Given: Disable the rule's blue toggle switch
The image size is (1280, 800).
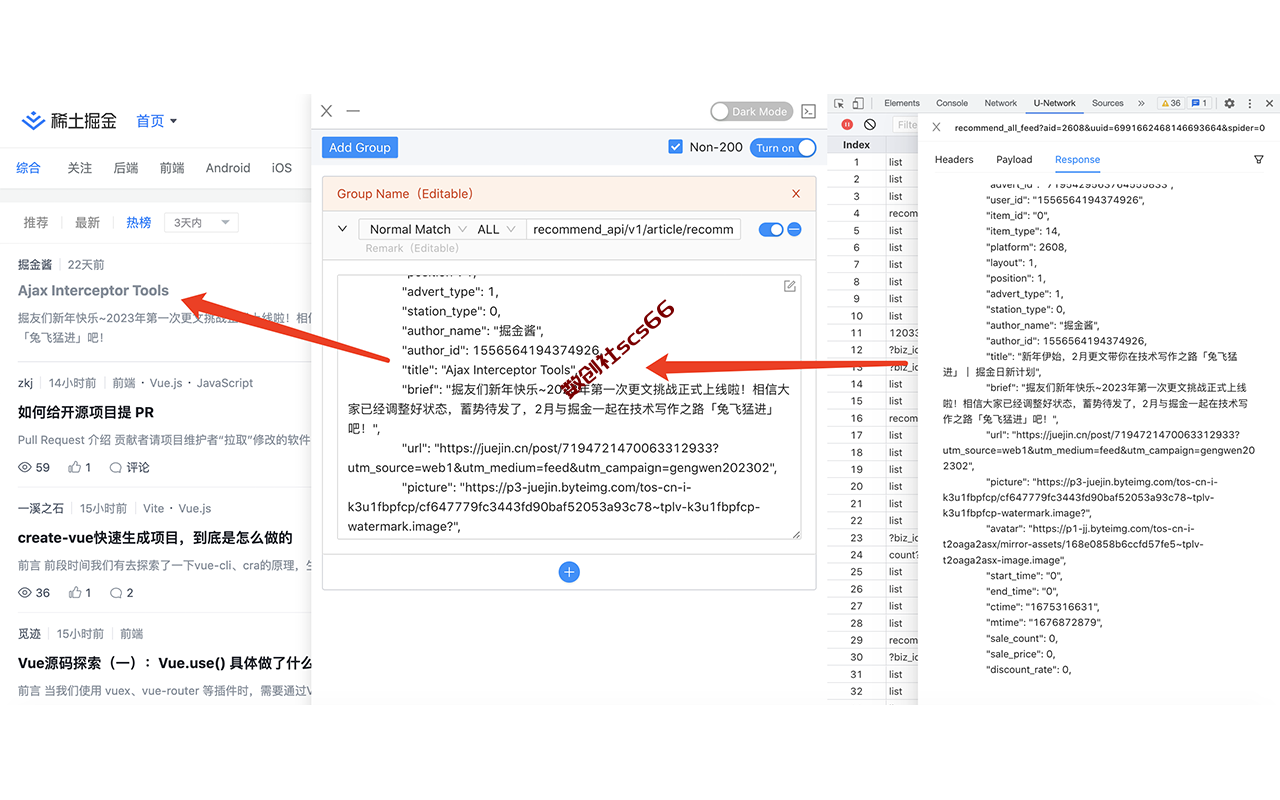Looking at the screenshot, I should click(x=770, y=229).
